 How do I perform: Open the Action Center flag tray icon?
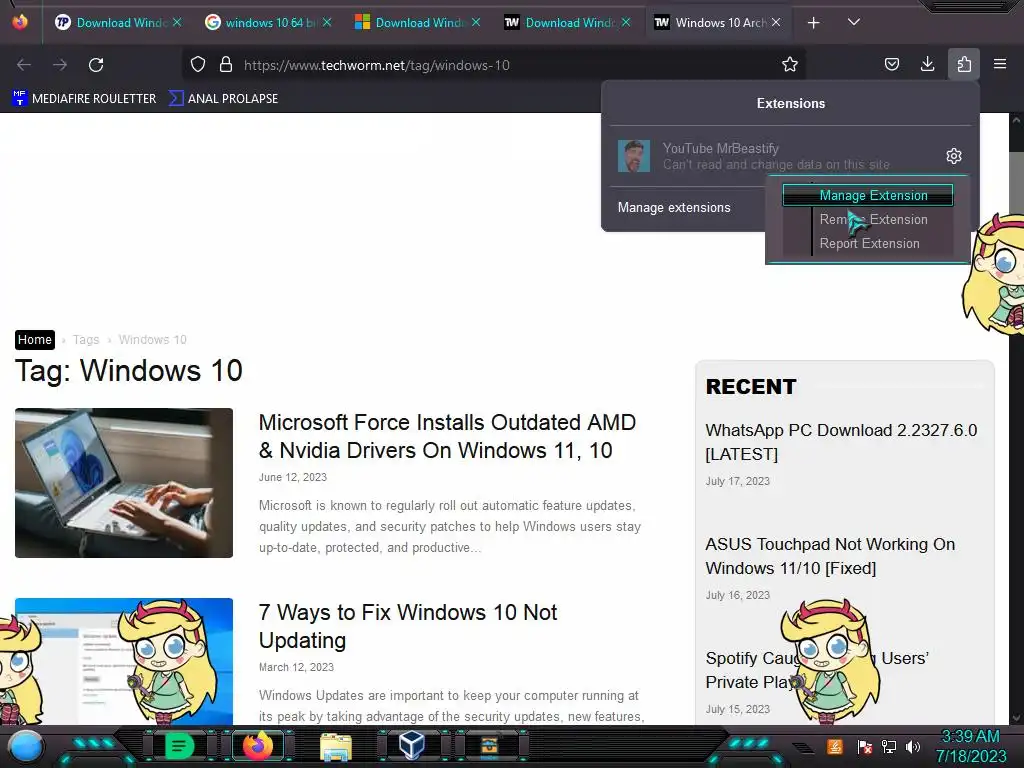click(x=864, y=747)
